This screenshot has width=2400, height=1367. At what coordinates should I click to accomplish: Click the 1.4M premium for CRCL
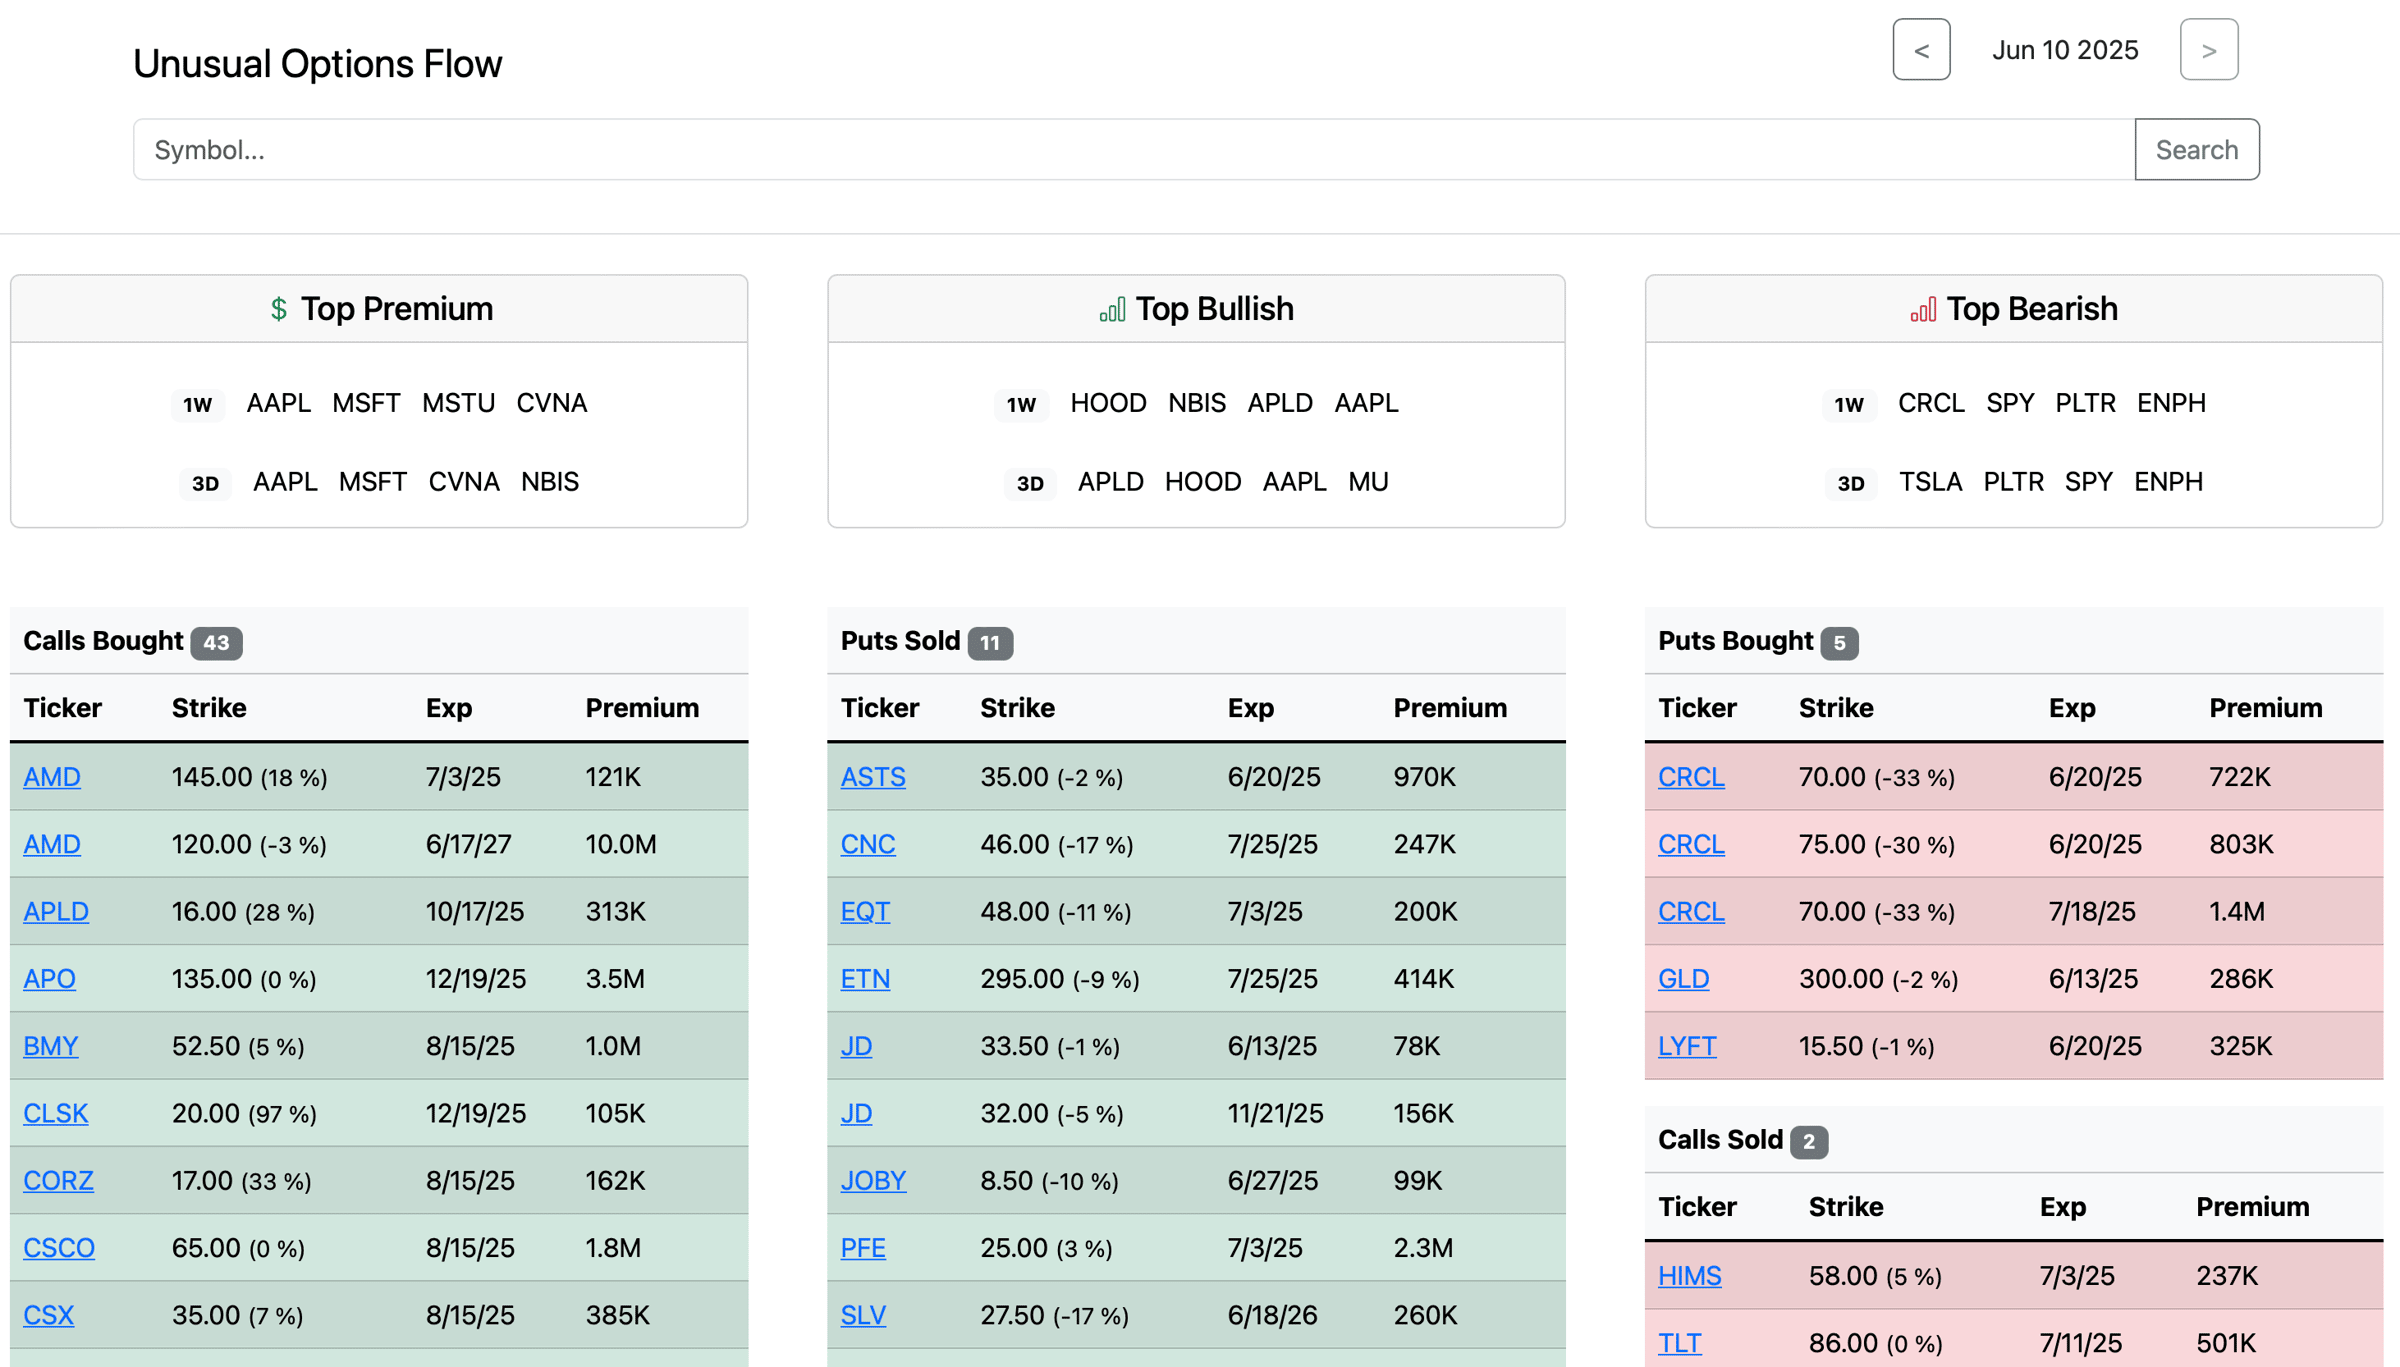point(2236,911)
